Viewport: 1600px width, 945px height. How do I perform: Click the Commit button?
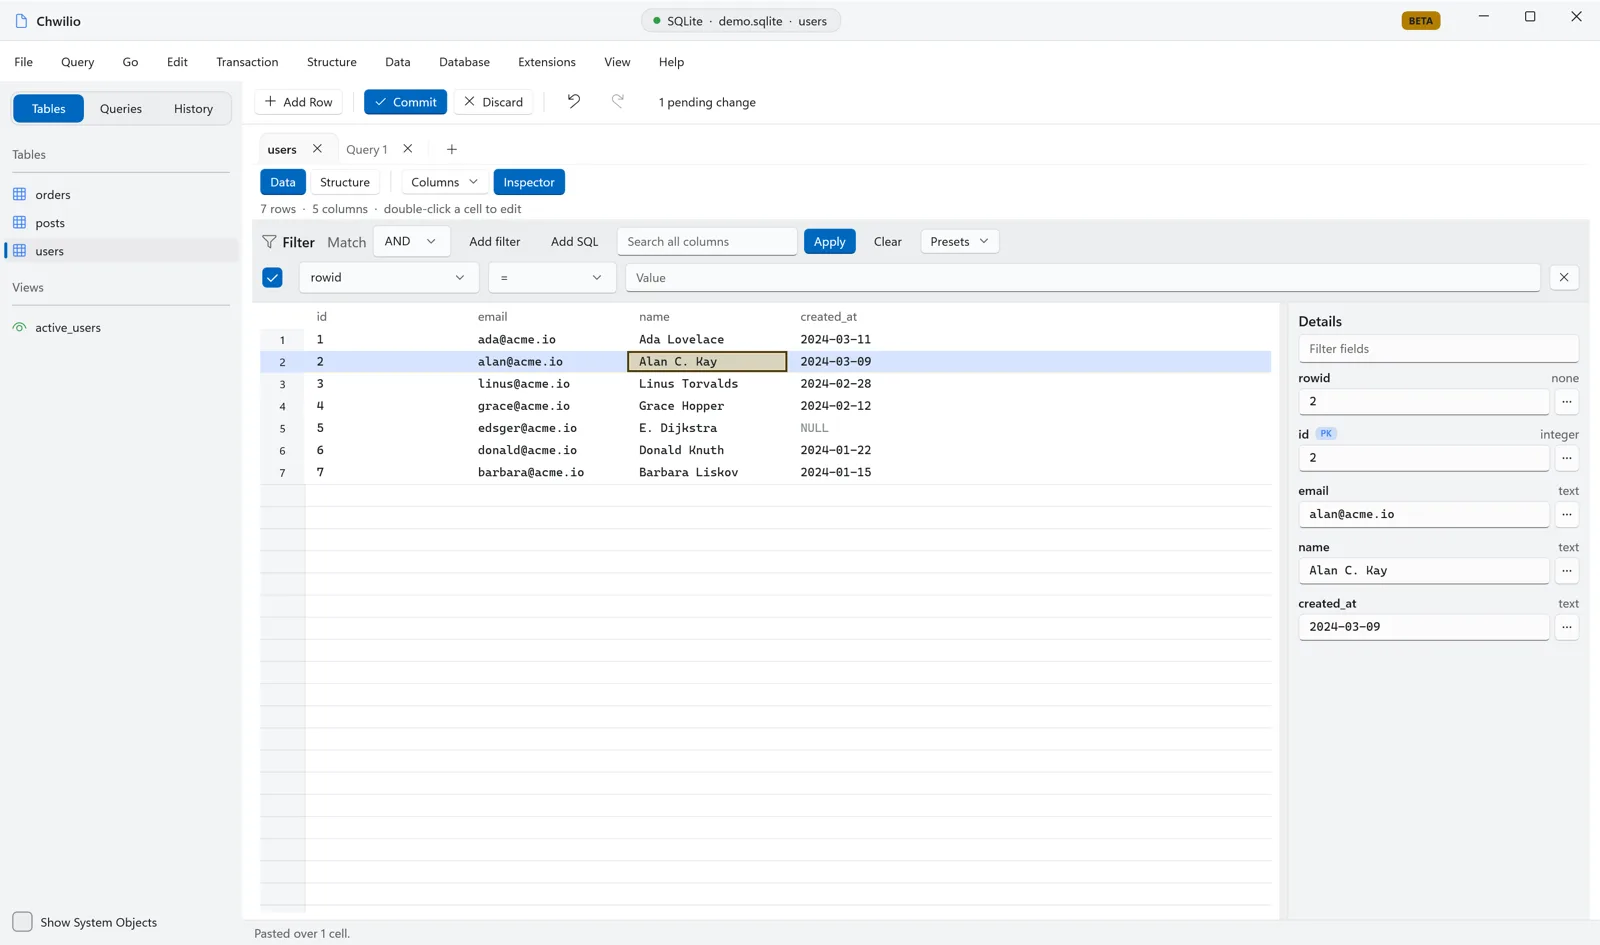tap(405, 102)
